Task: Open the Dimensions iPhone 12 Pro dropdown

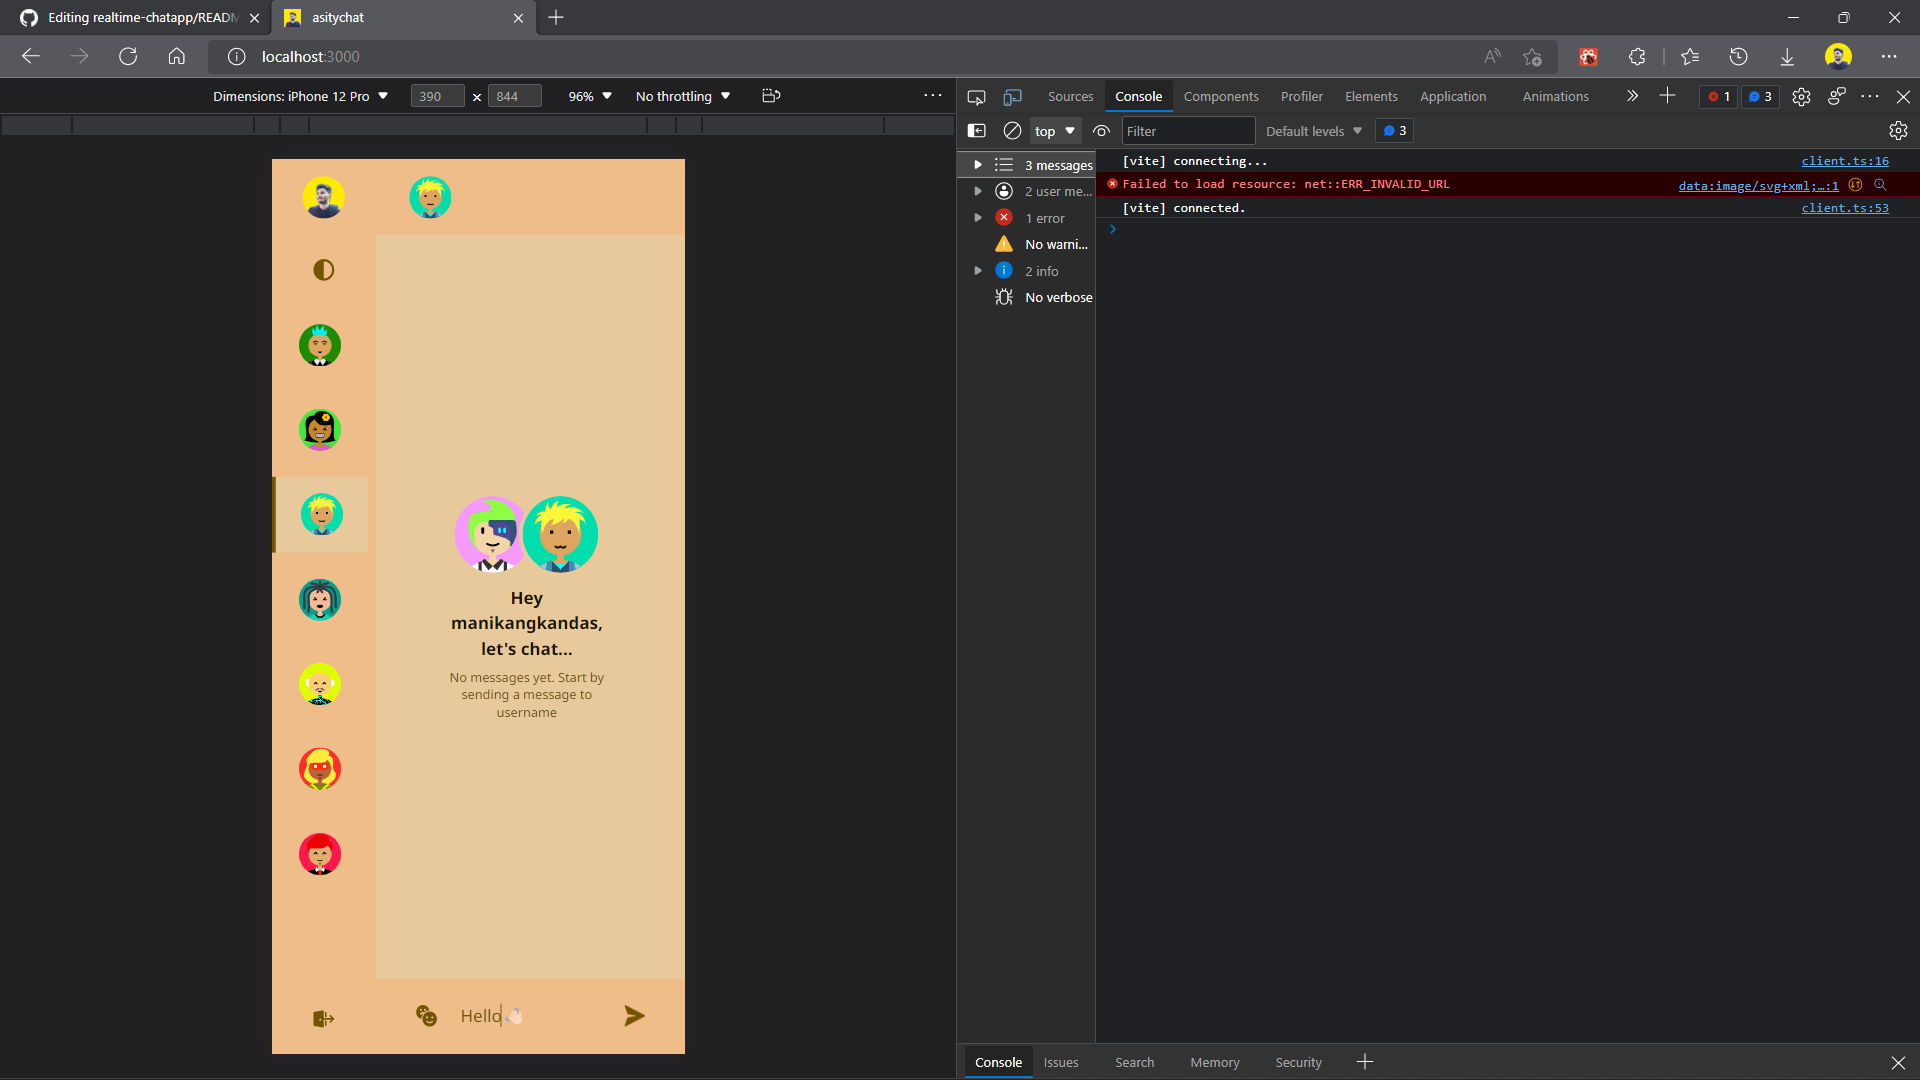Action: (x=300, y=97)
